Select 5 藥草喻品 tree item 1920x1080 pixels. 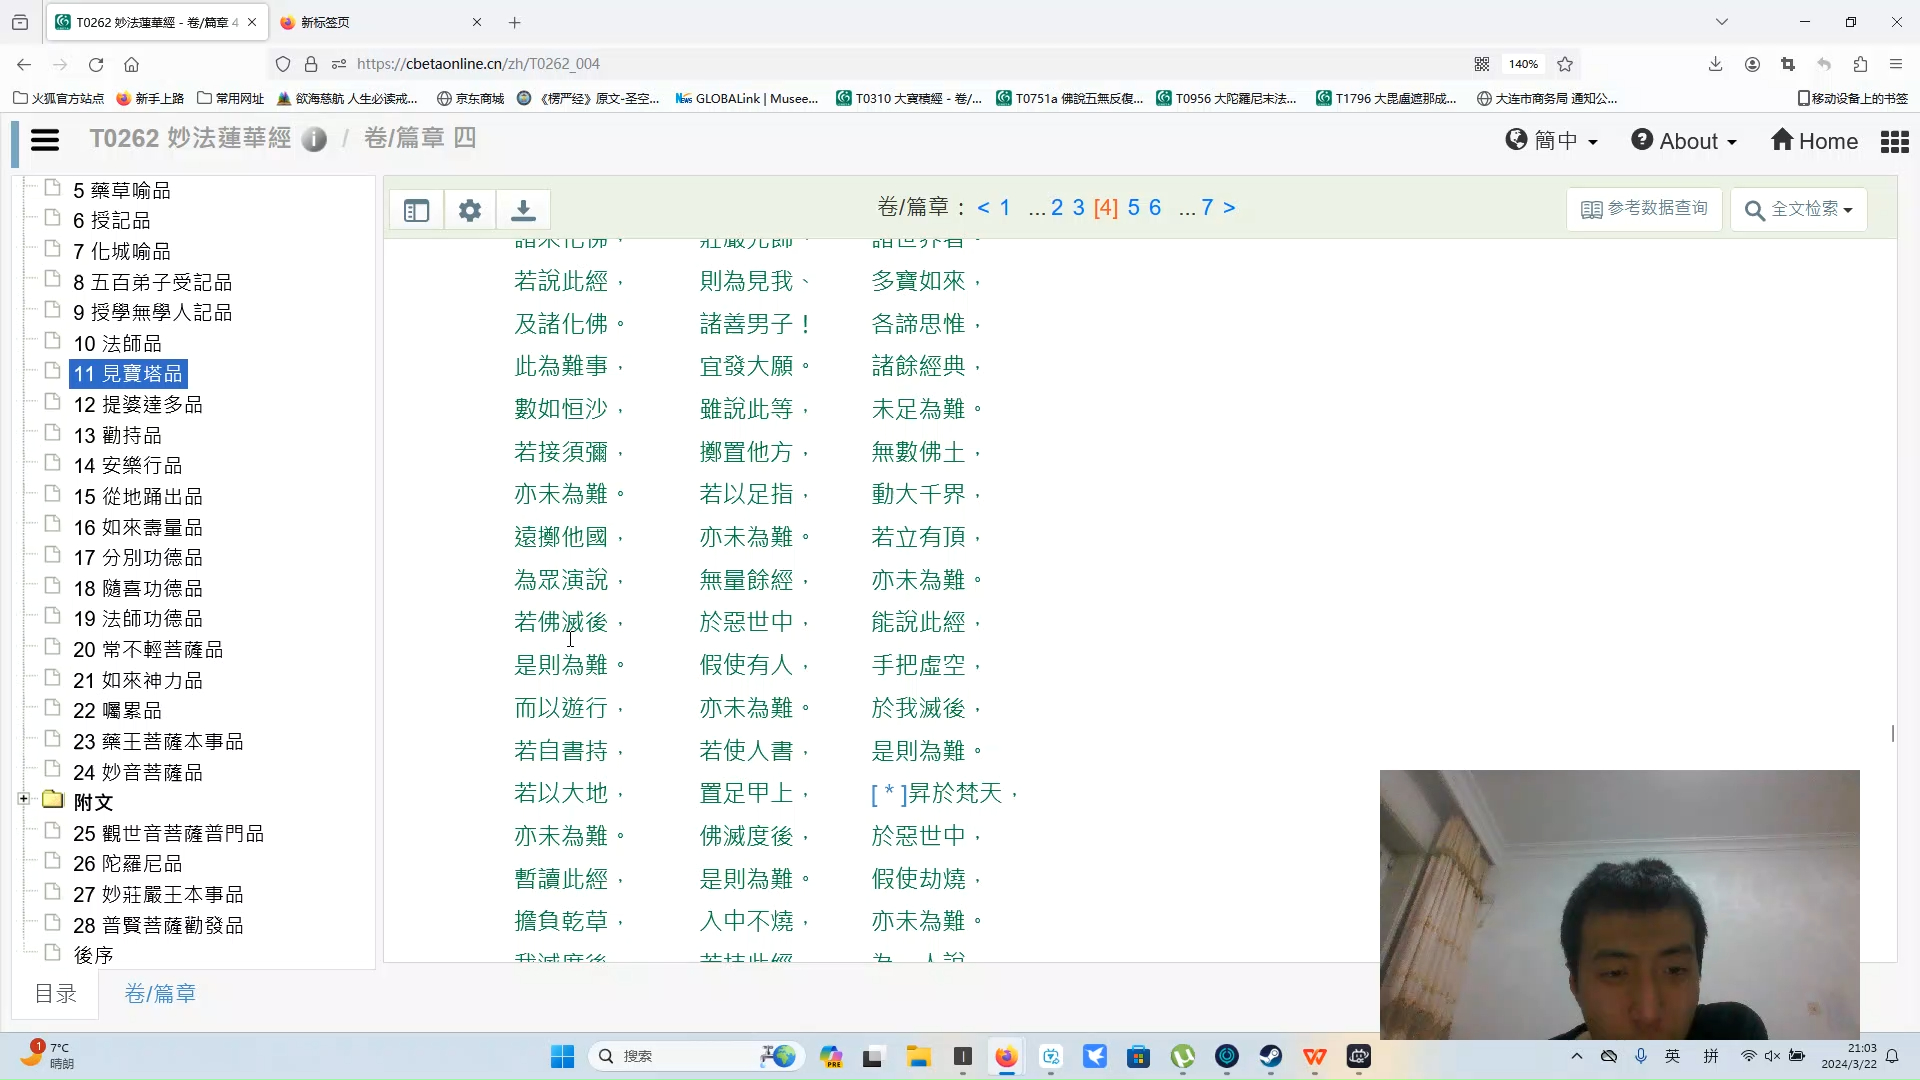121,191
